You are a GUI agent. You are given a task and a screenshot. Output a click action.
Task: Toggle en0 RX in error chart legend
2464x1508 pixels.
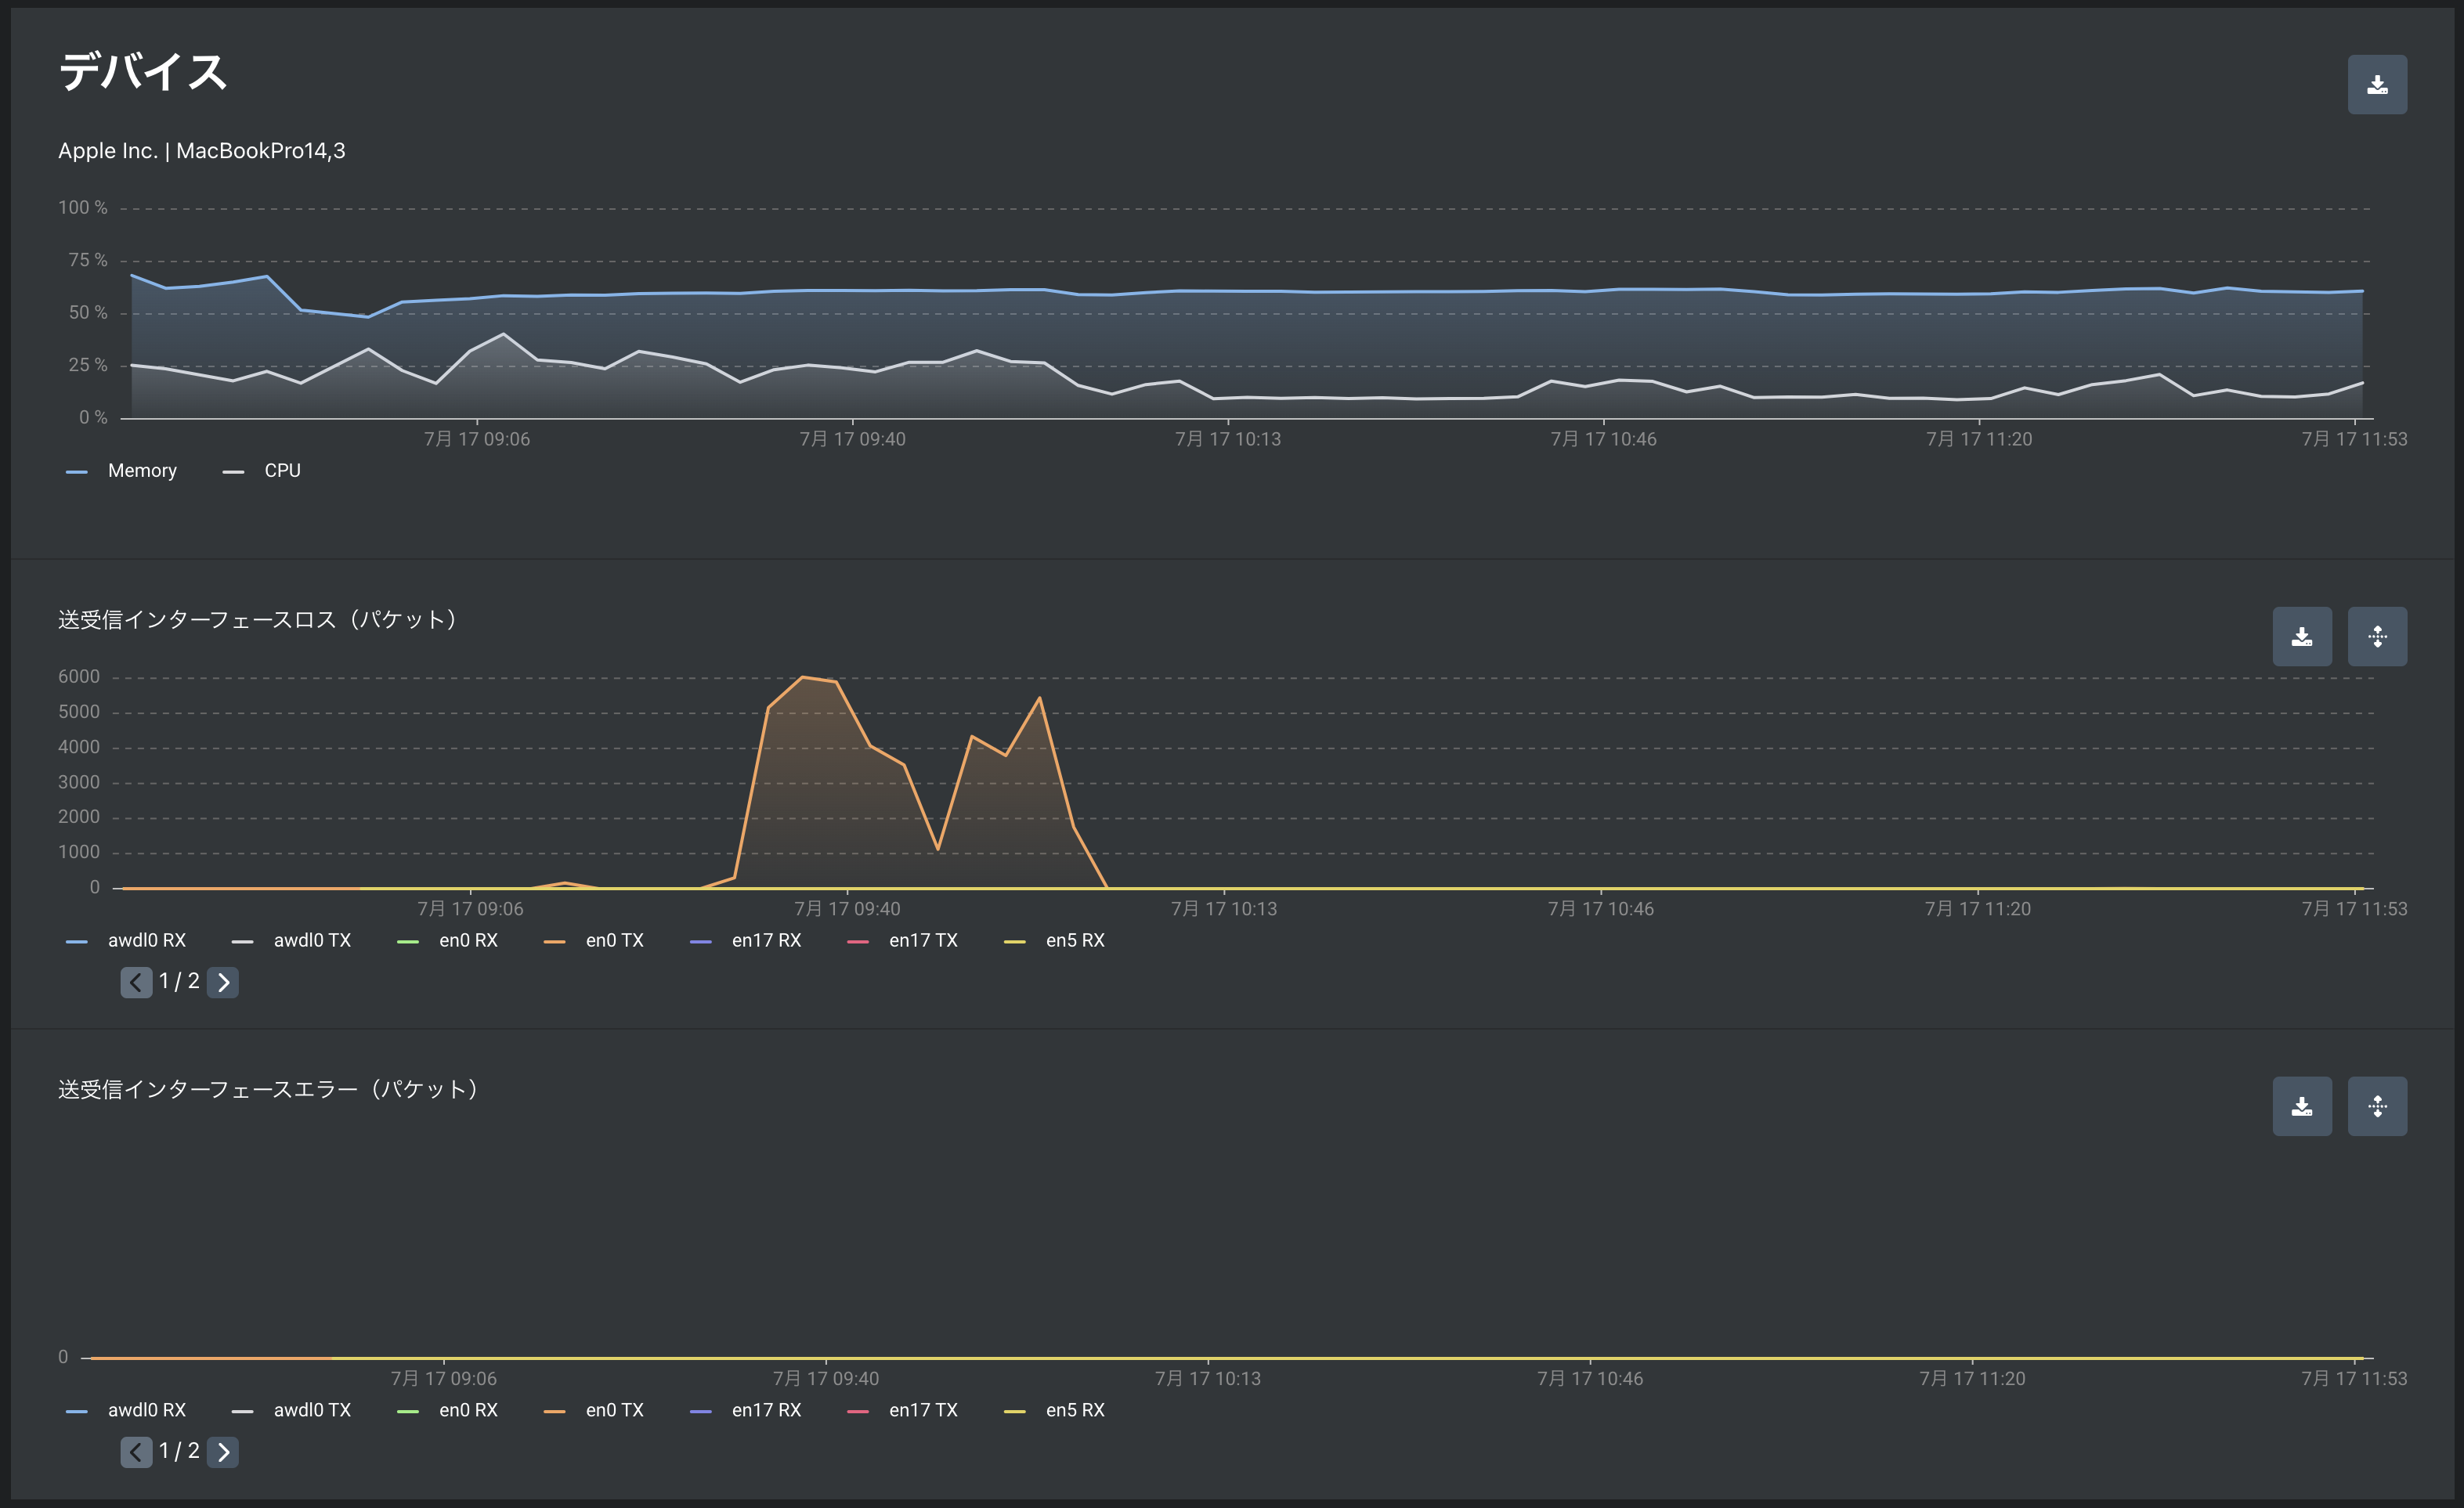click(447, 1411)
